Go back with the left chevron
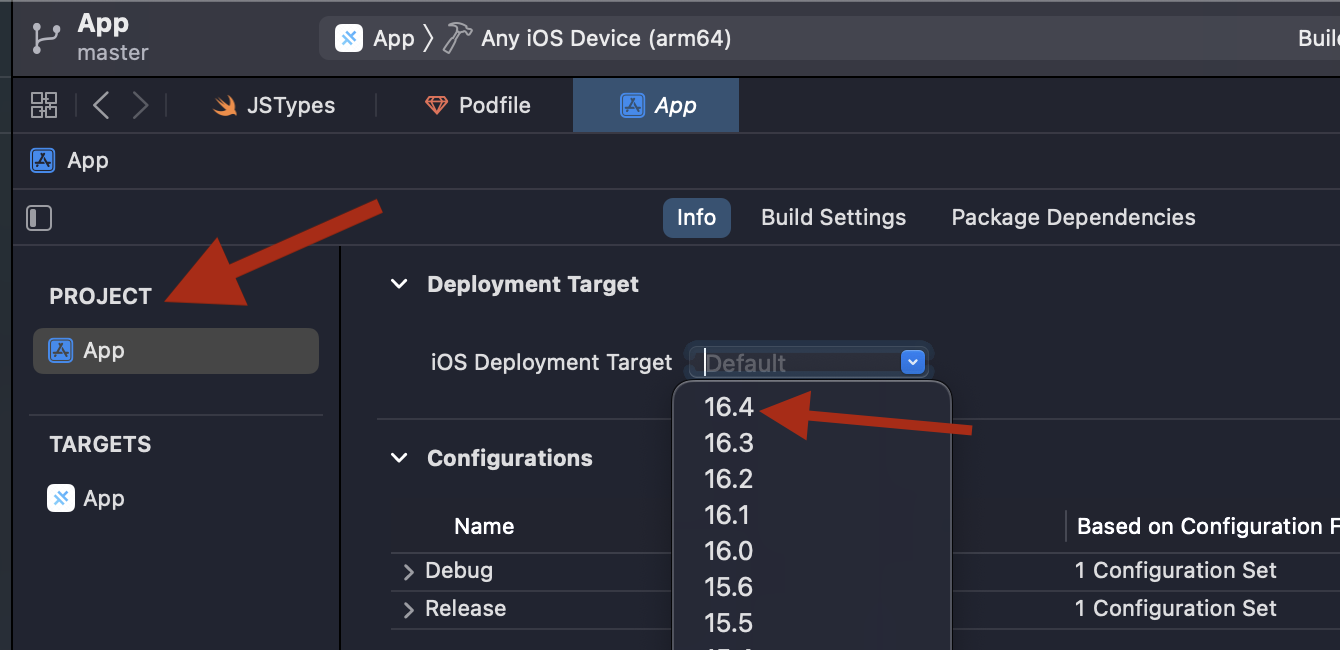This screenshot has width=1340, height=650. pyautogui.click(x=101, y=105)
